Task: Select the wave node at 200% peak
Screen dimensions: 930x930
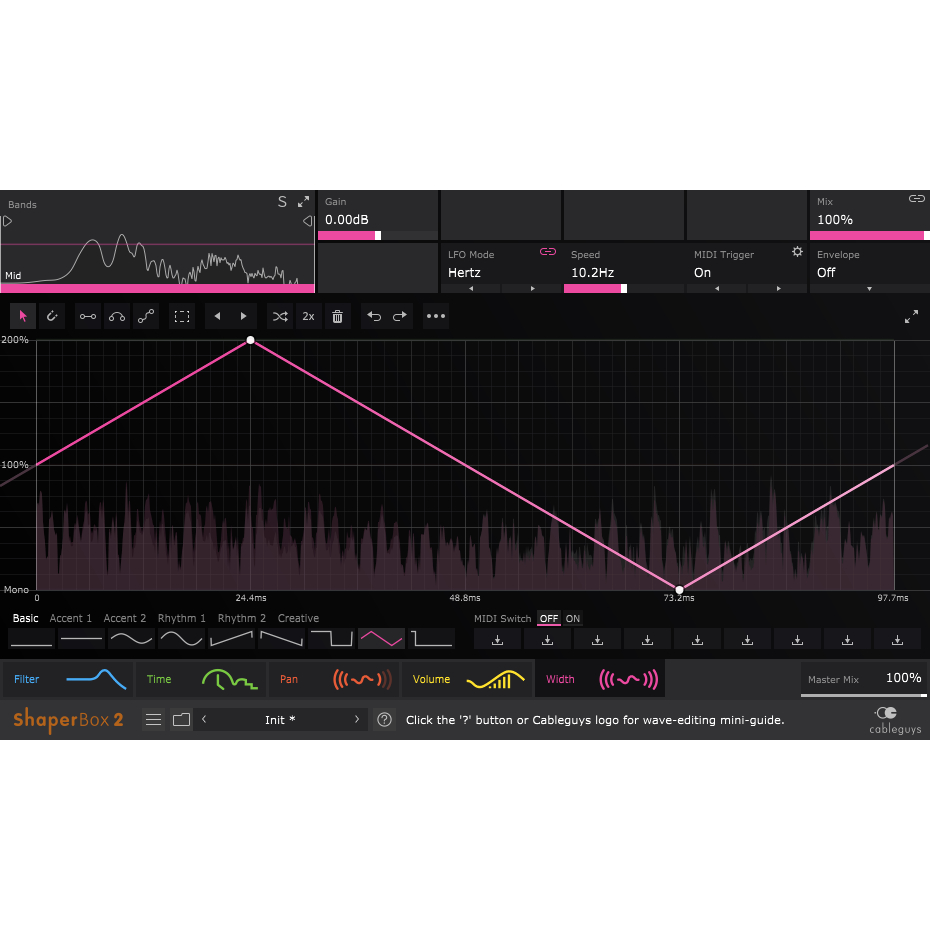Action: click(250, 340)
